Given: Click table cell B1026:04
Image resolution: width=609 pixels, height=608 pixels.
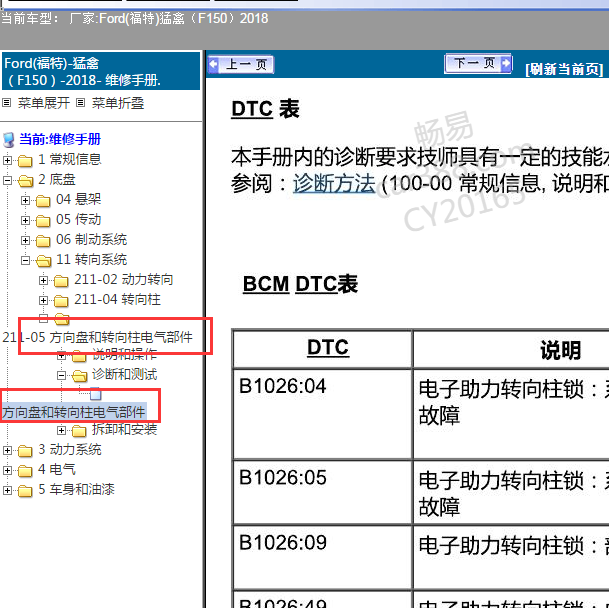Looking at the screenshot, I should [322, 414].
